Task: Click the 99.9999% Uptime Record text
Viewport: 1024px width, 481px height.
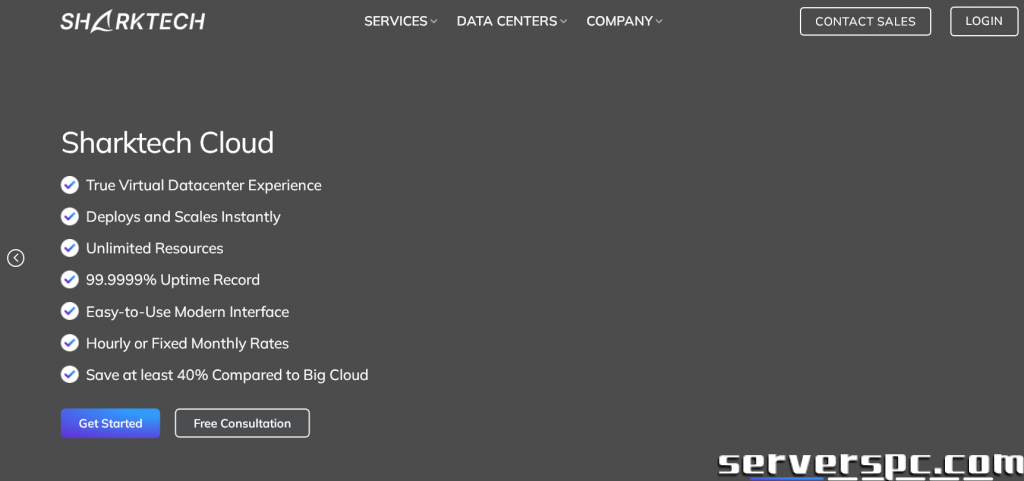Action: pos(172,280)
